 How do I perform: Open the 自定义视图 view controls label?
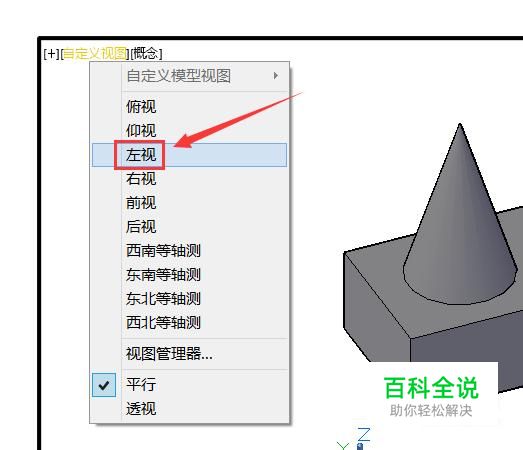95,53
